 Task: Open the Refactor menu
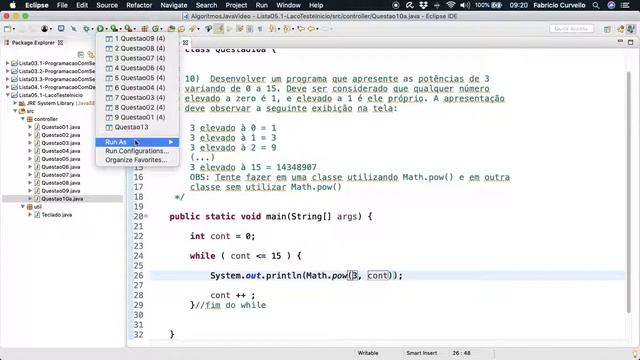[x=139, y=5]
